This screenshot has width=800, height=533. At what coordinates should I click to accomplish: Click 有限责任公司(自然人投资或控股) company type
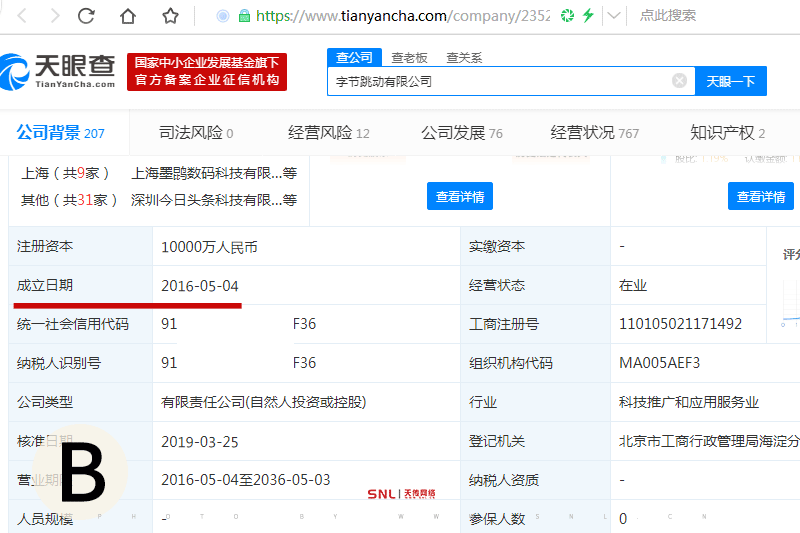(264, 402)
